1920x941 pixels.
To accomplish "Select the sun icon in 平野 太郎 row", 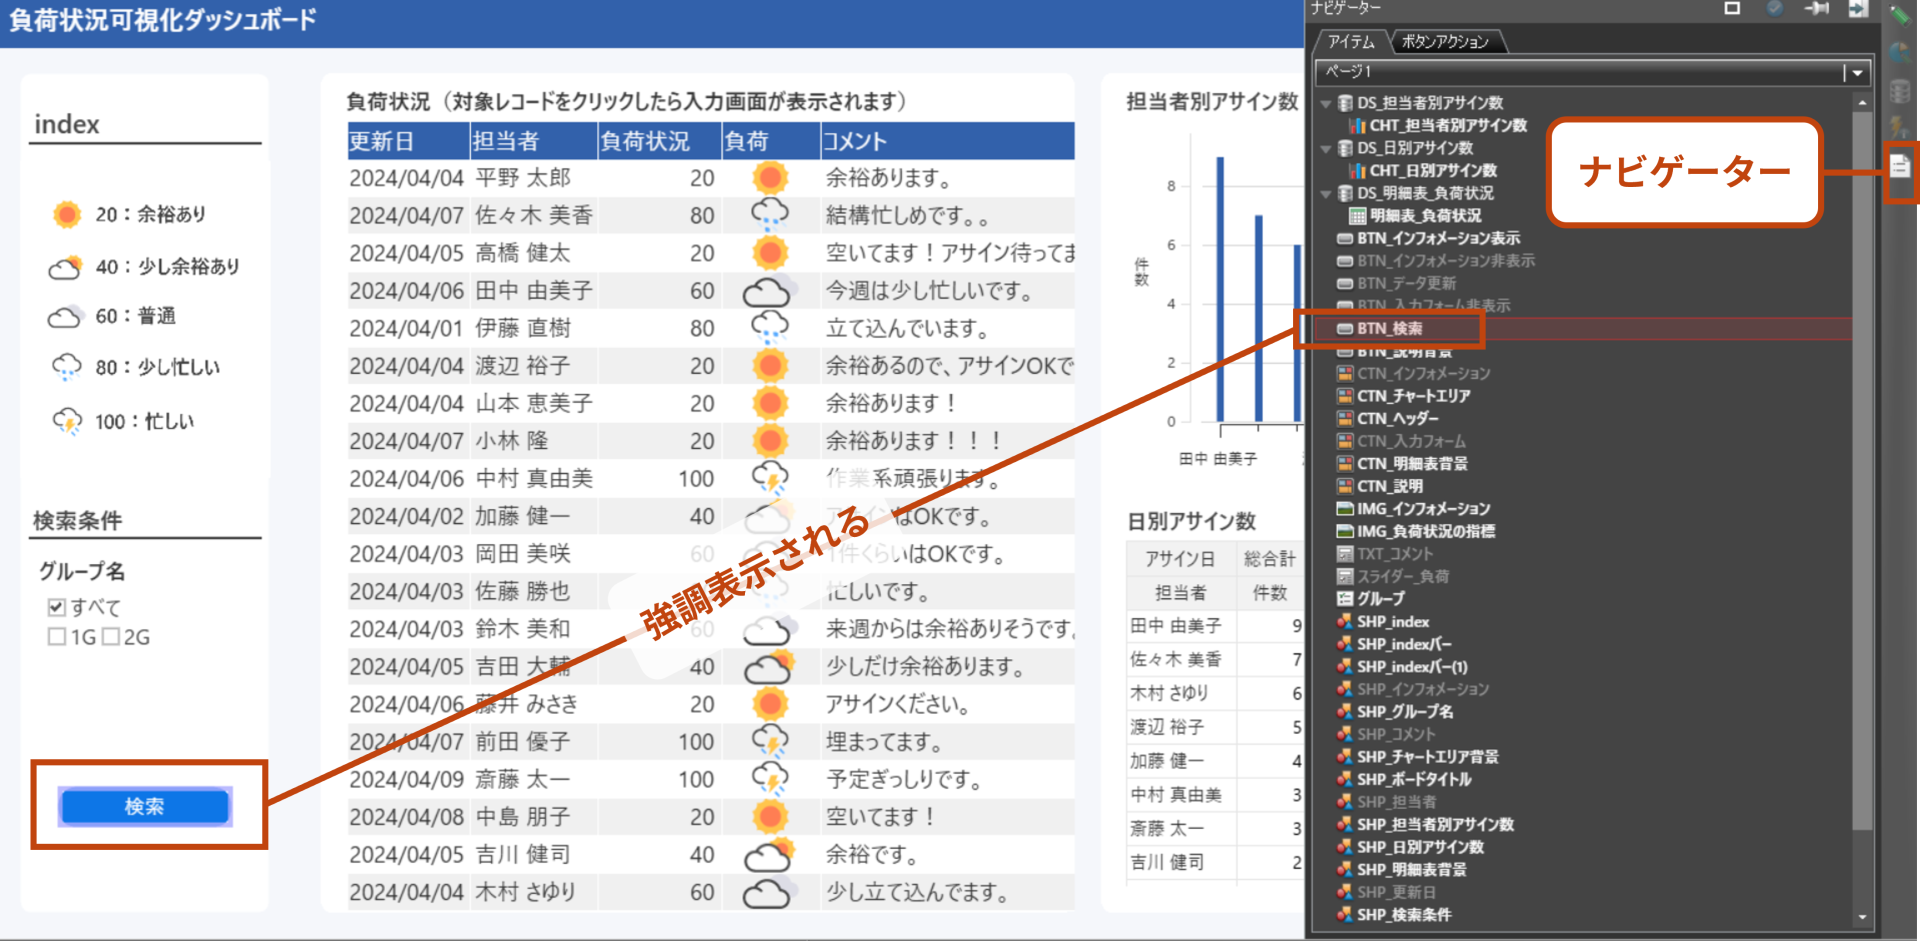I will click(770, 178).
